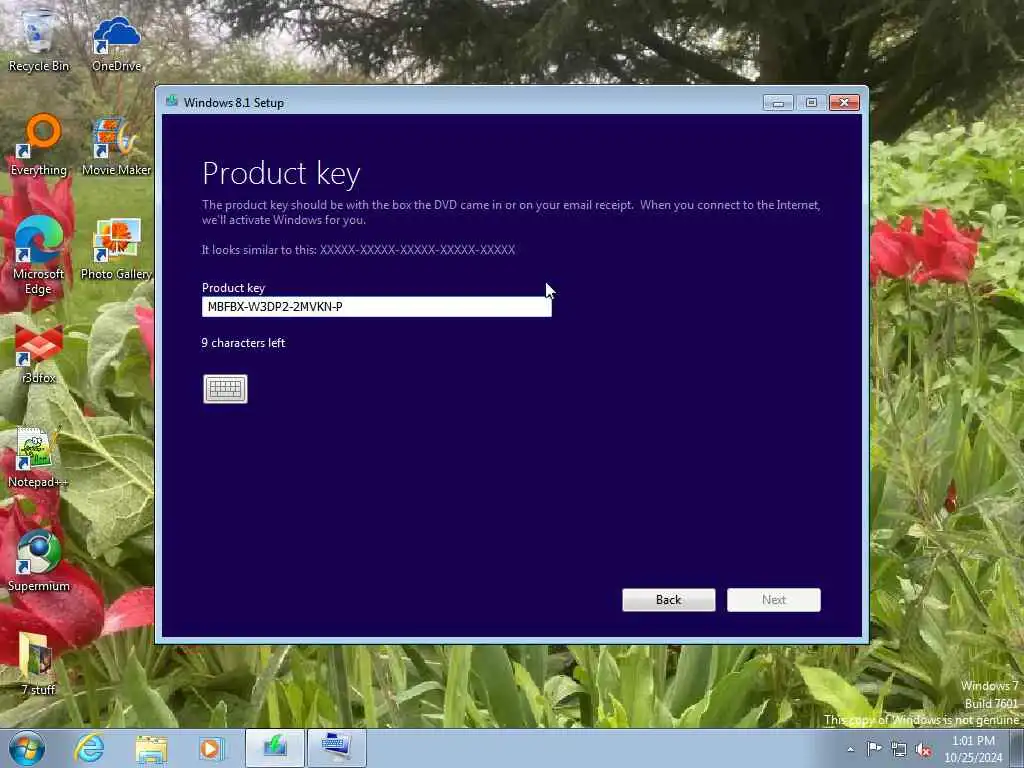The height and width of the screenshot is (768, 1024).
Task: Open OneDrive desktop shortcut
Action: point(116,44)
